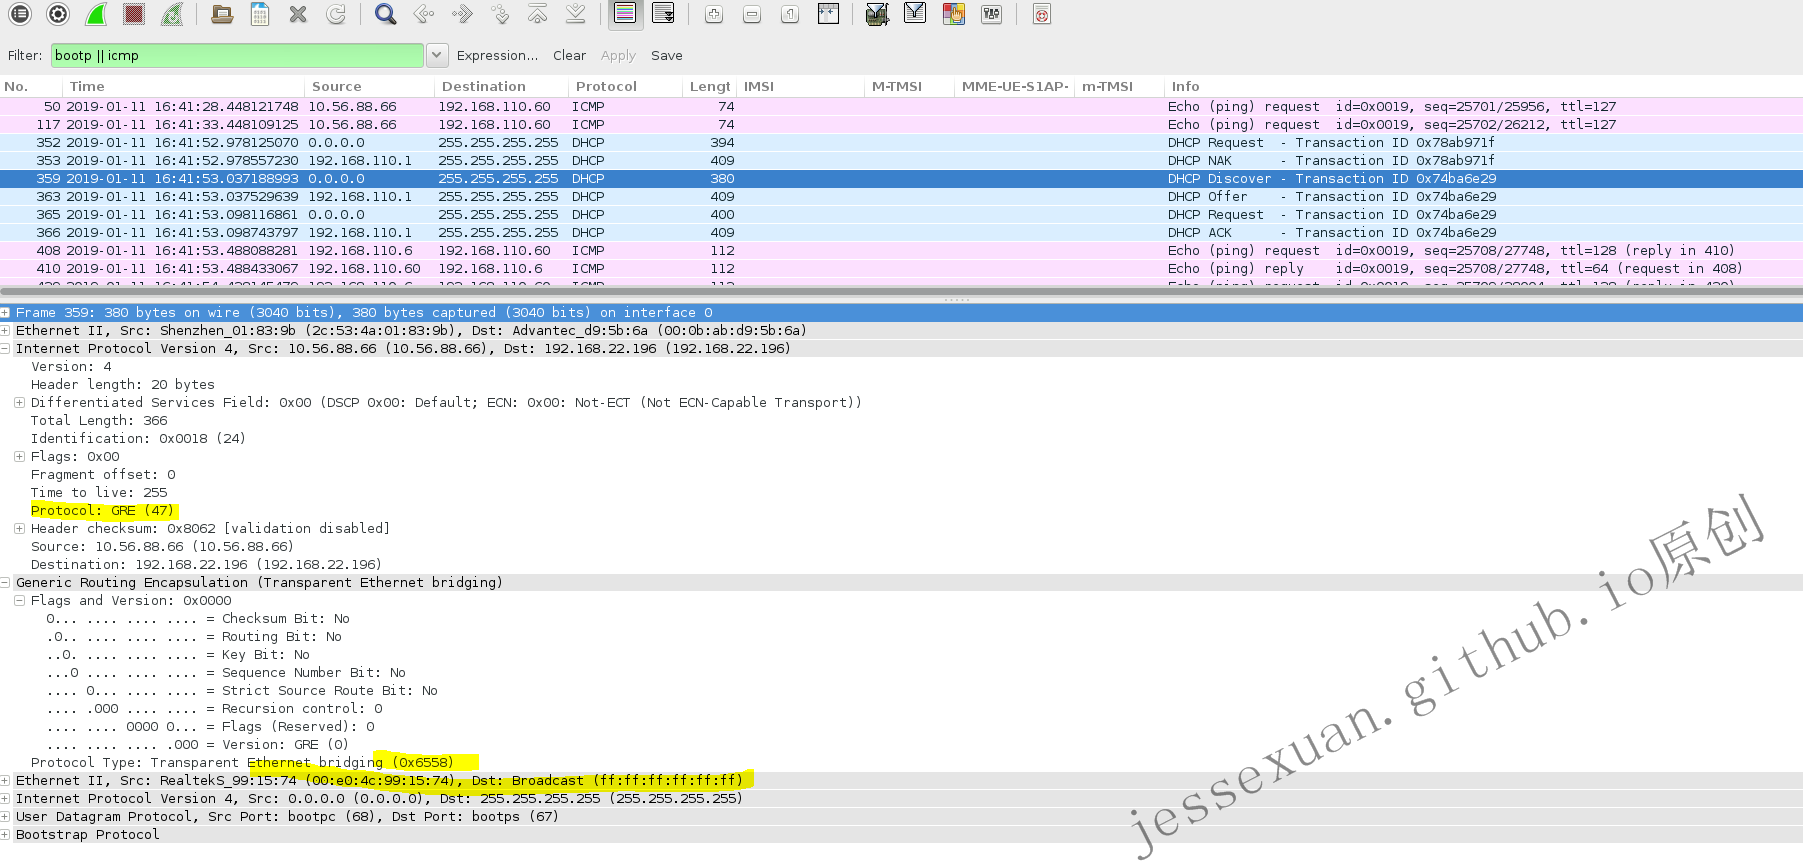Jump to the last packet

(576, 14)
